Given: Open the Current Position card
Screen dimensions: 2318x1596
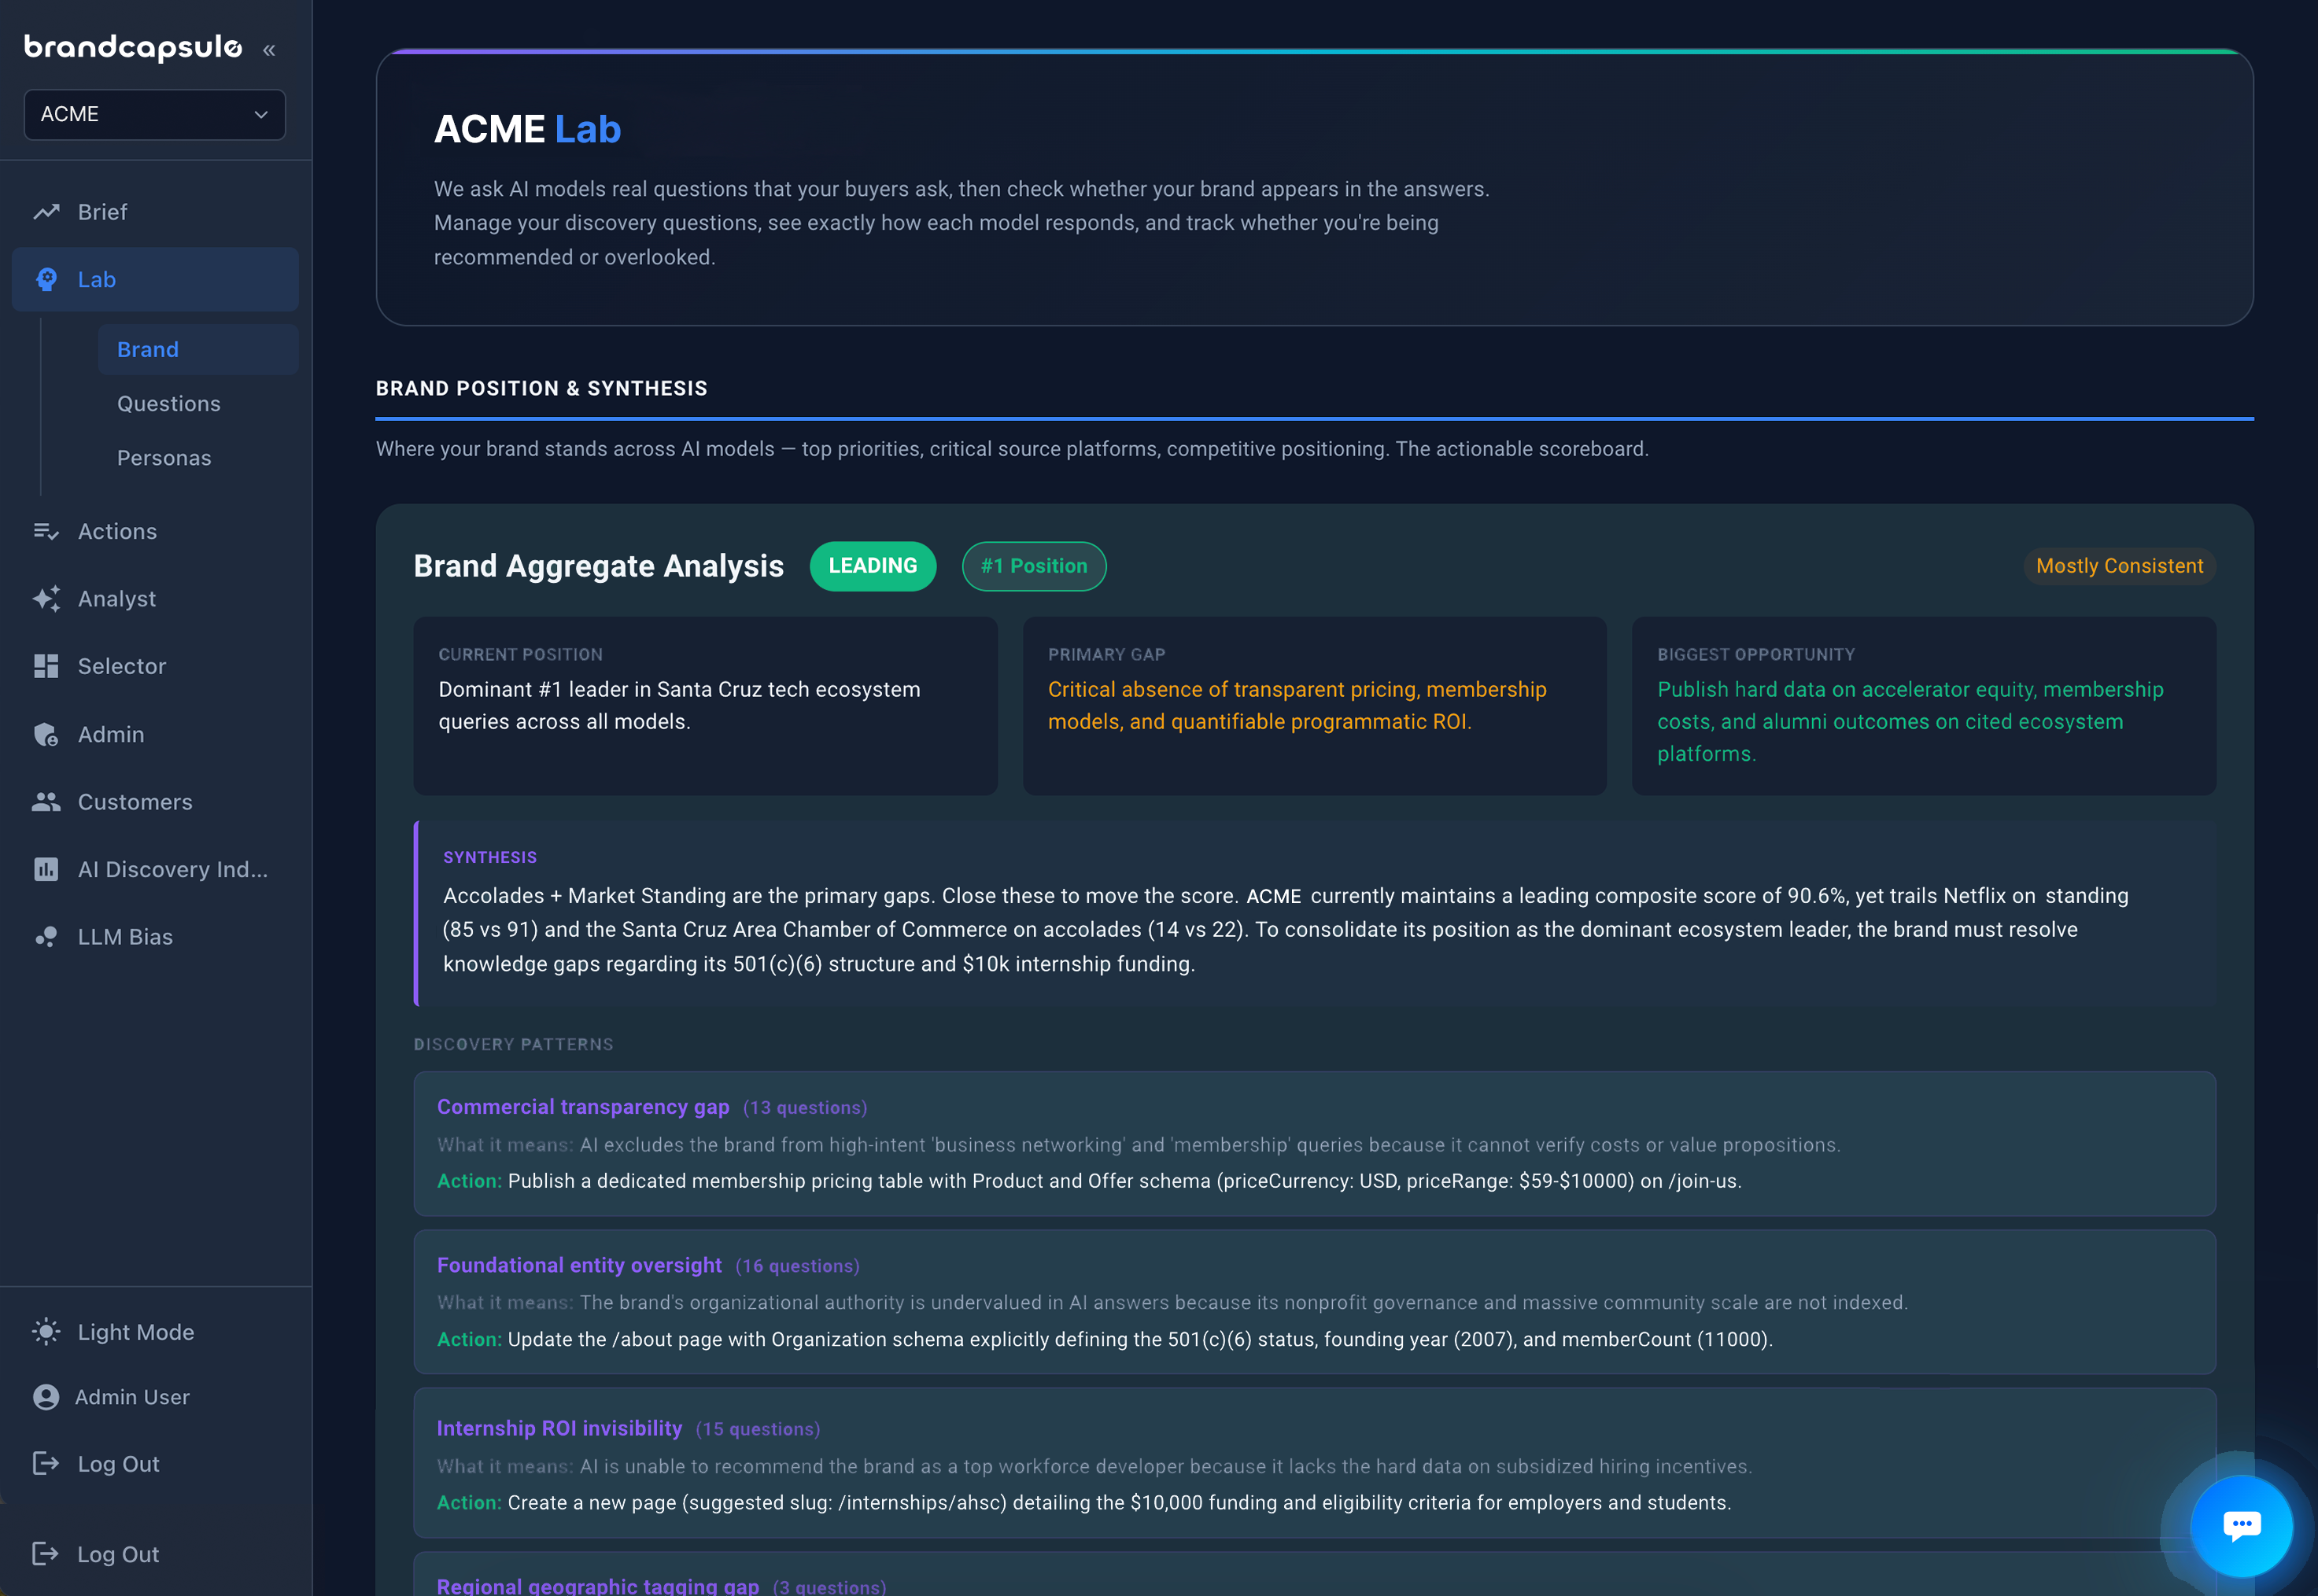Looking at the screenshot, I should pos(705,706).
